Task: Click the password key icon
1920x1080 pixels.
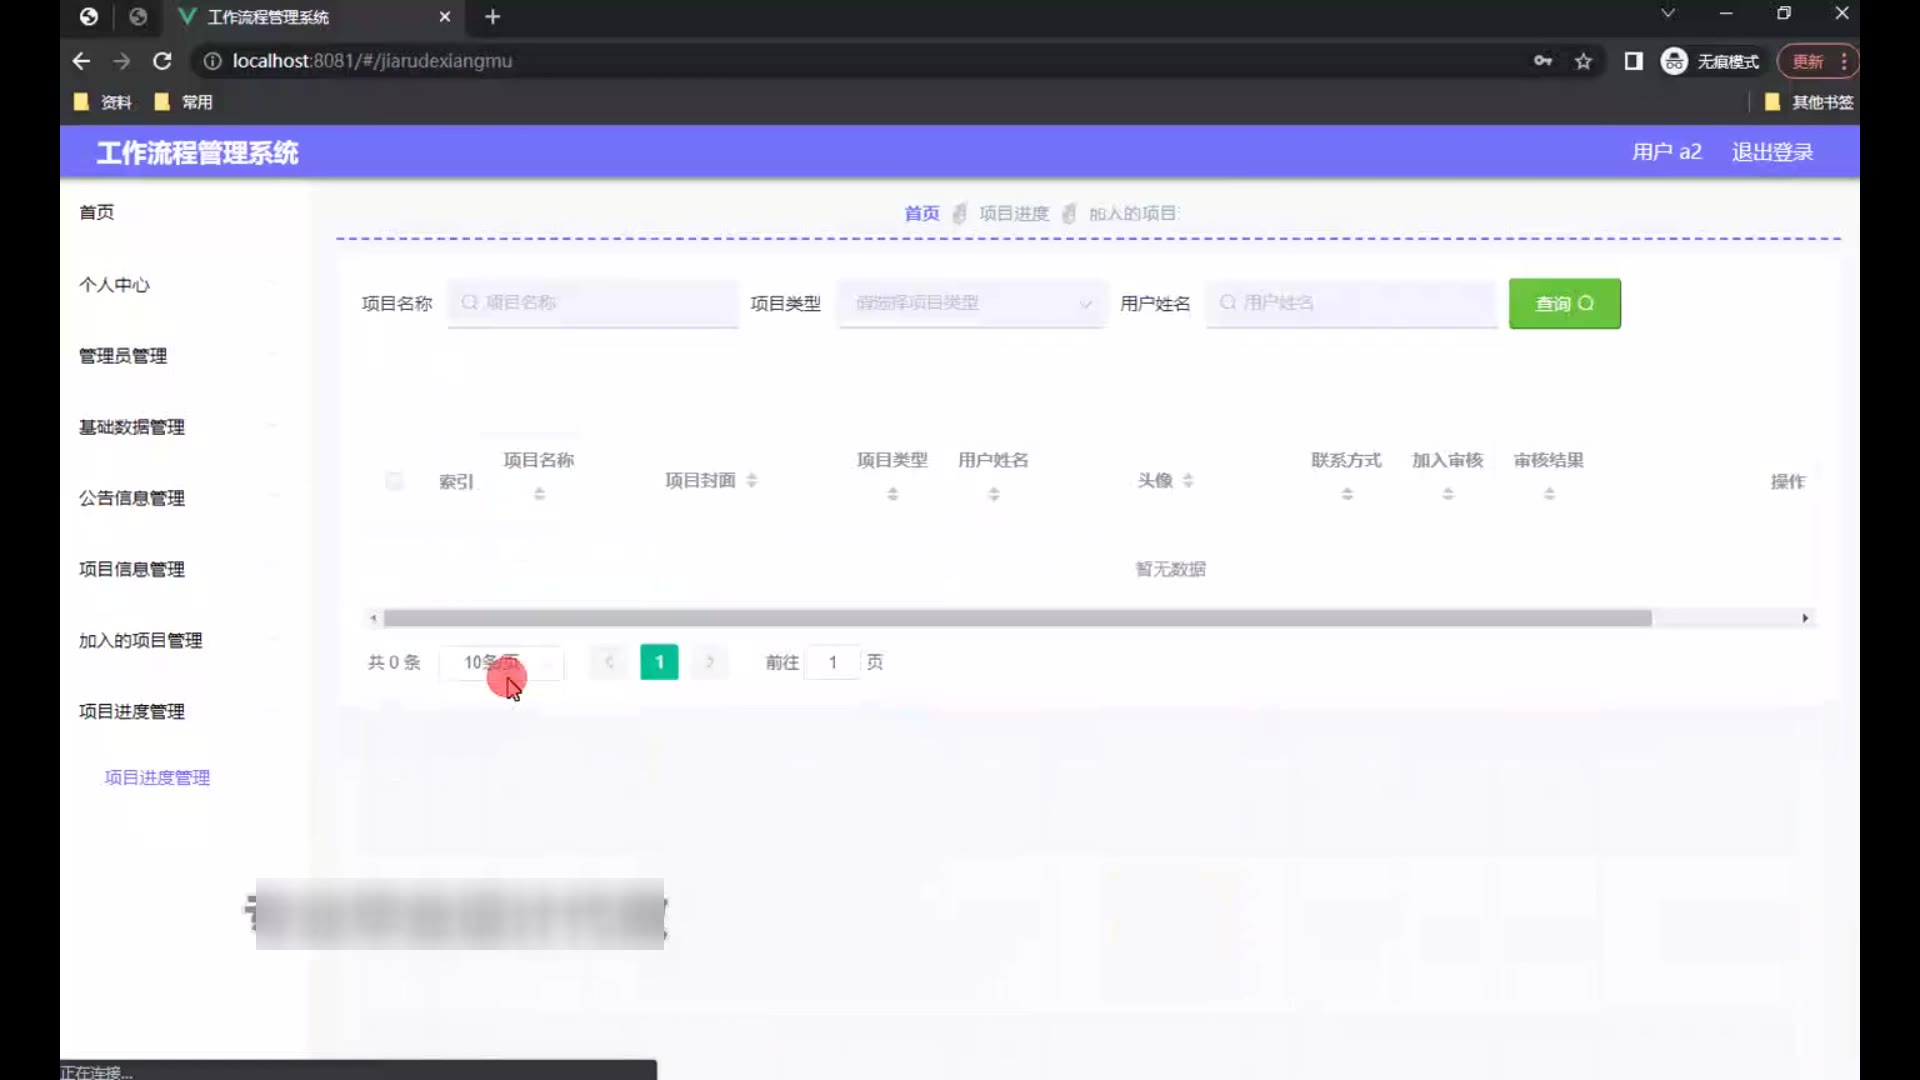Action: [x=1543, y=61]
